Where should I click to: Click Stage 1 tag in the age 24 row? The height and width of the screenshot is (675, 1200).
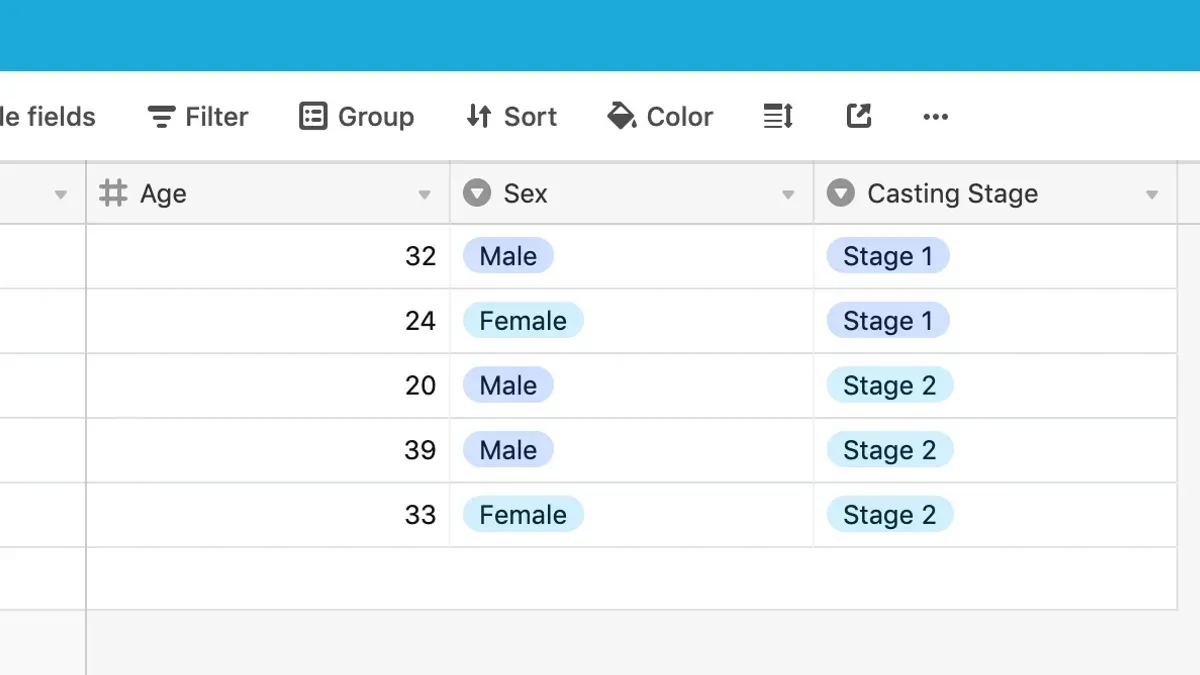(888, 321)
